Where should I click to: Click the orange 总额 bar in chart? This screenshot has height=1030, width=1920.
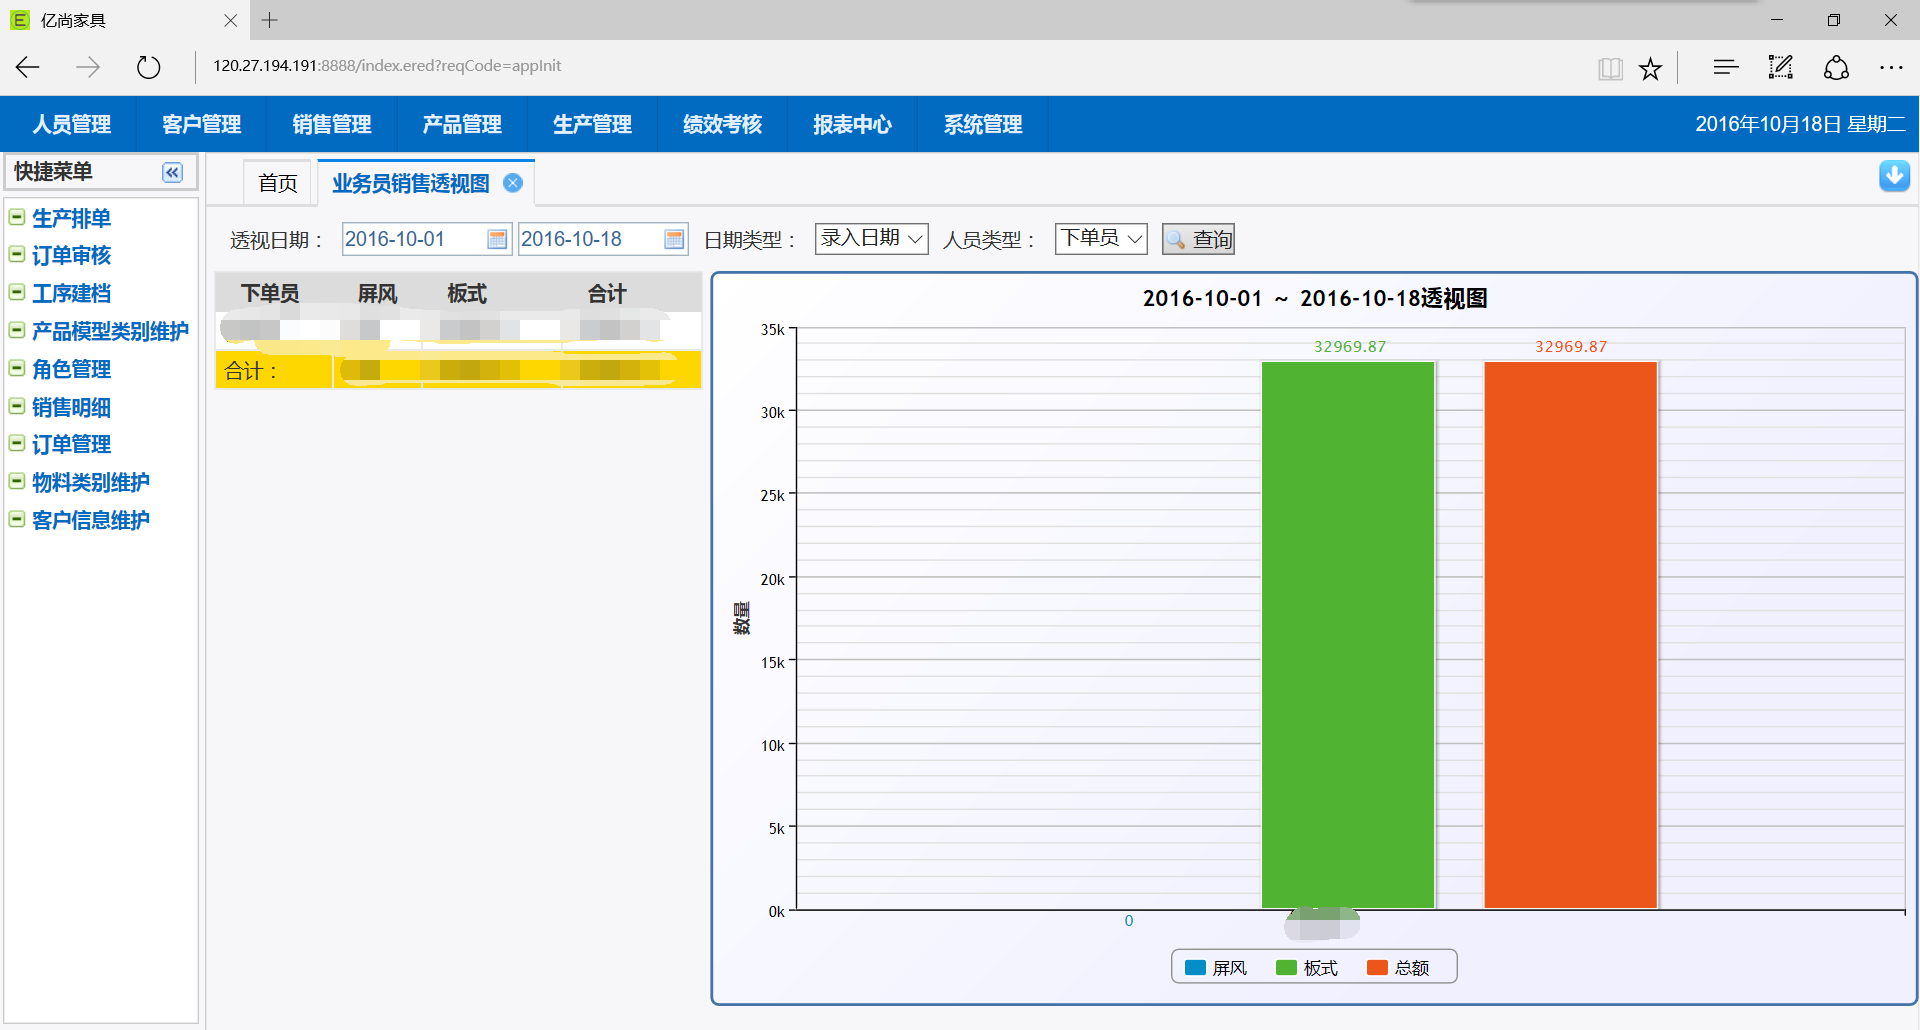1570,634
